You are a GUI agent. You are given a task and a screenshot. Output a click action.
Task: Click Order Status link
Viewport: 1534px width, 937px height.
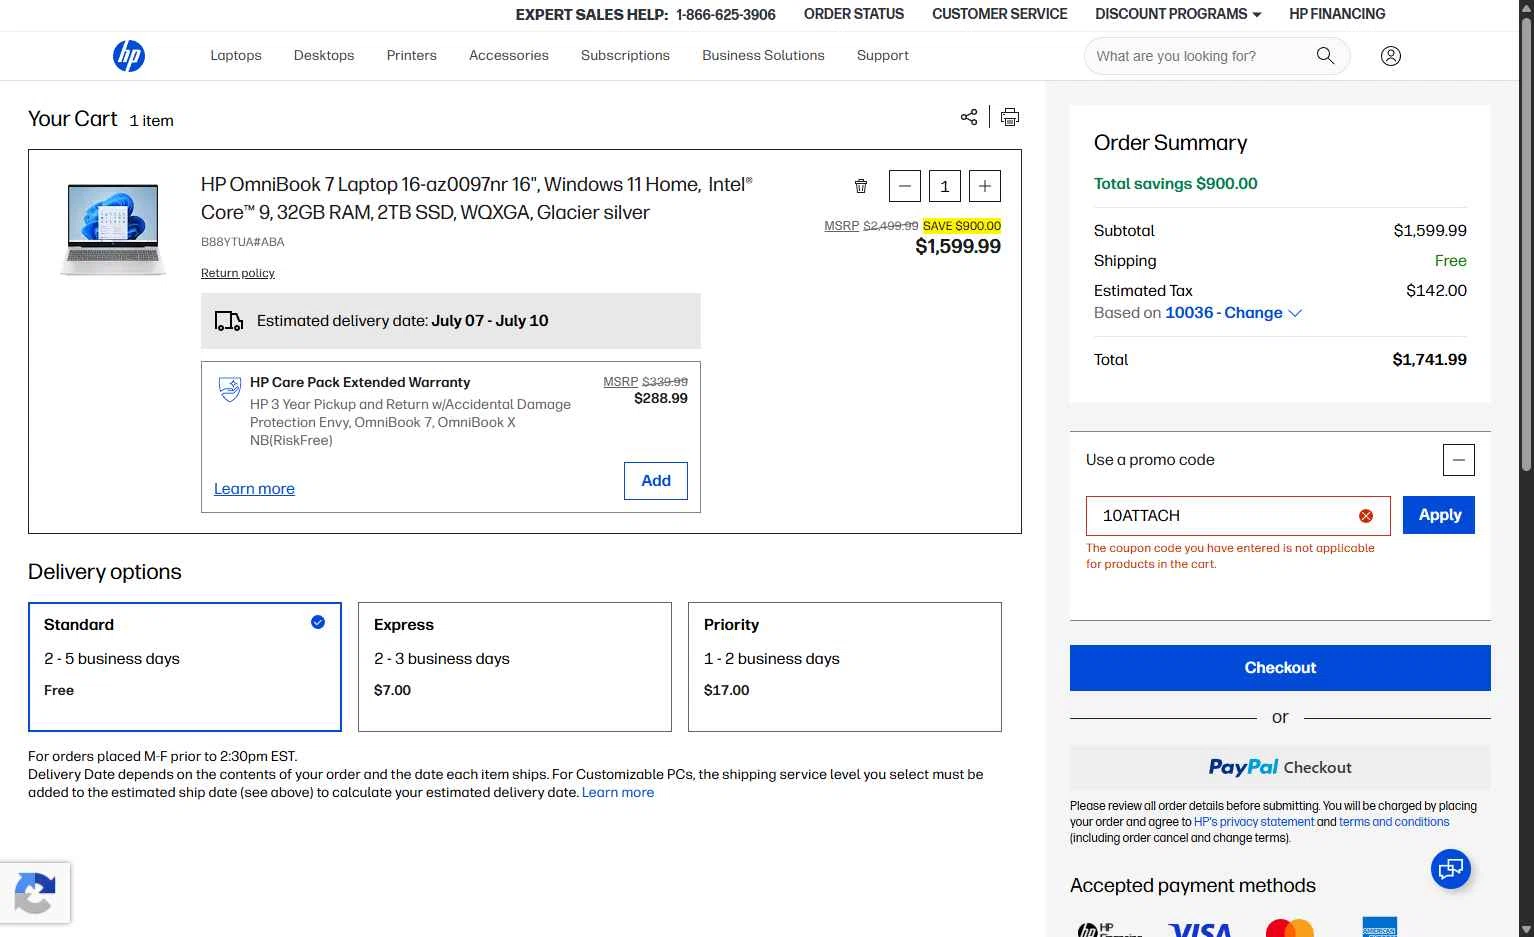point(854,14)
